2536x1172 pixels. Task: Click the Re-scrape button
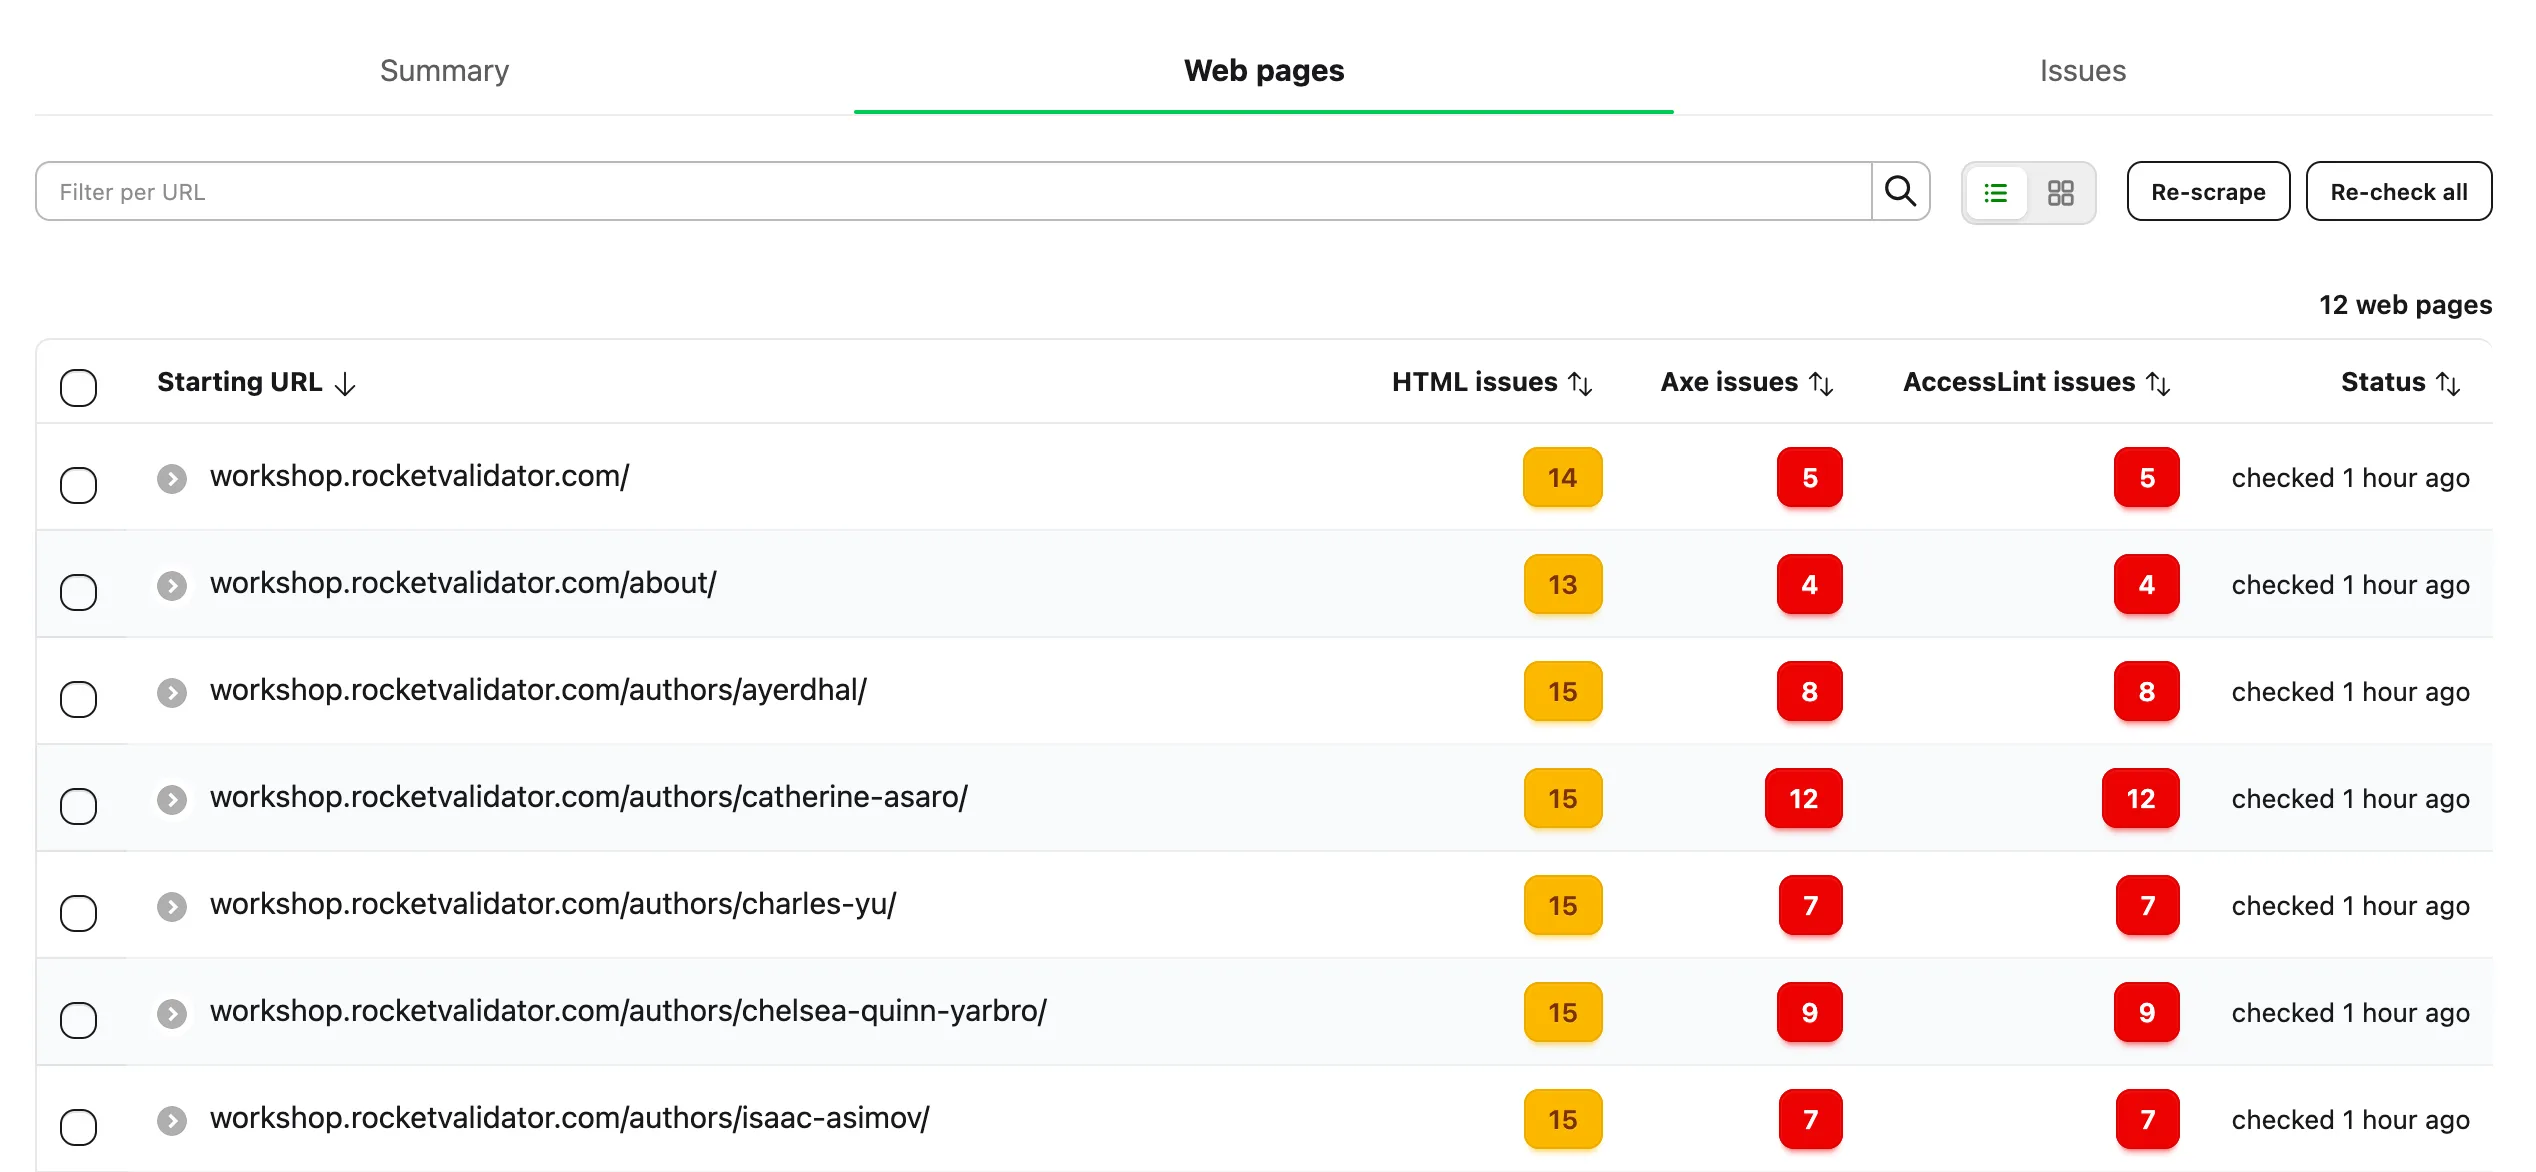tap(2208, 191)
